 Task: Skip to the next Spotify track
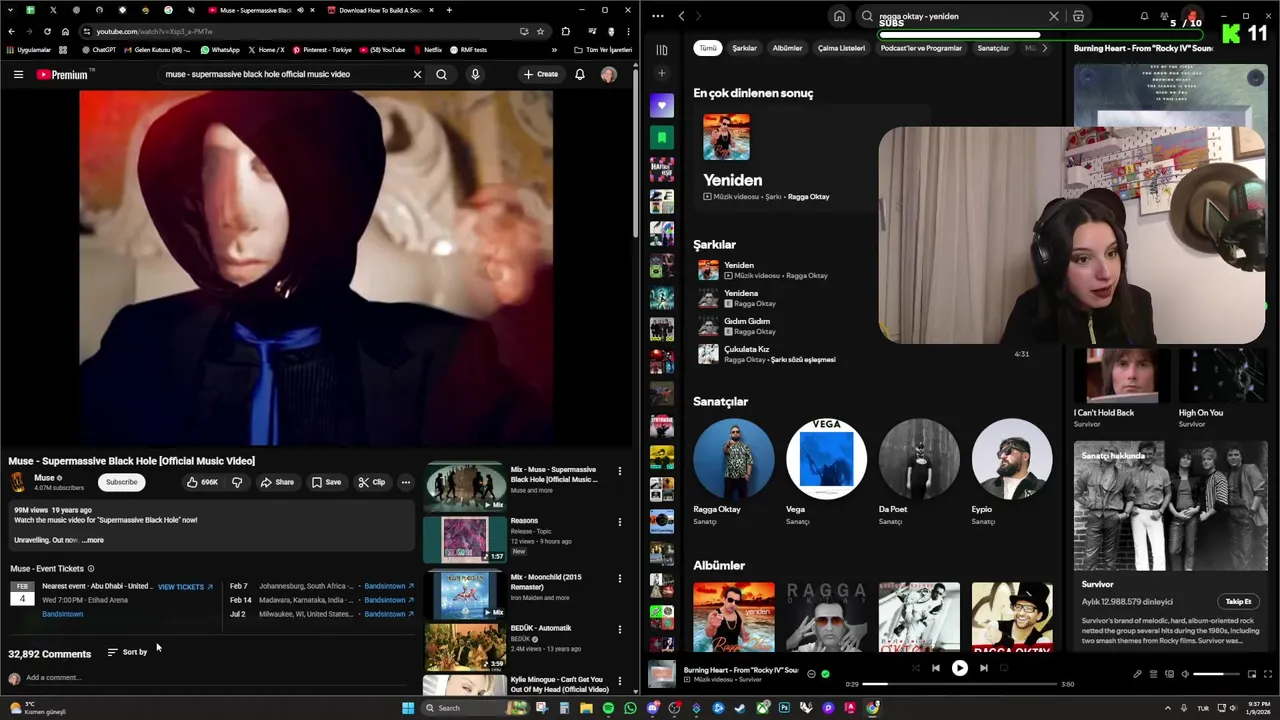coord(984,668)
